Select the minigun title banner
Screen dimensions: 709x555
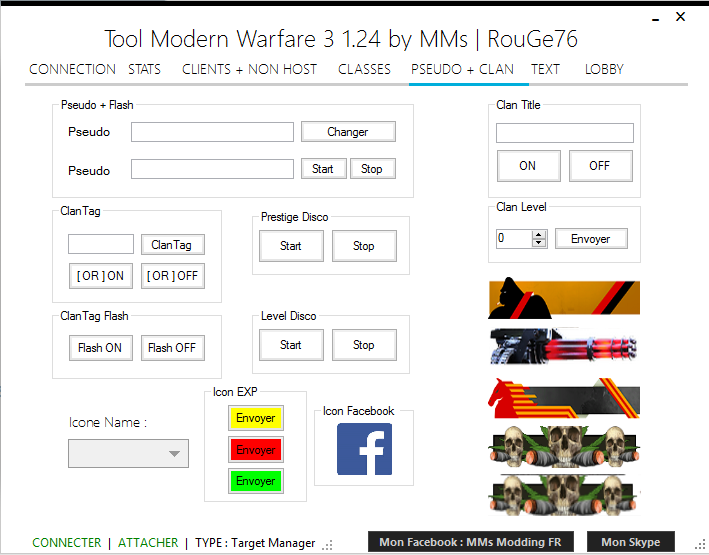tap(564, 347)
